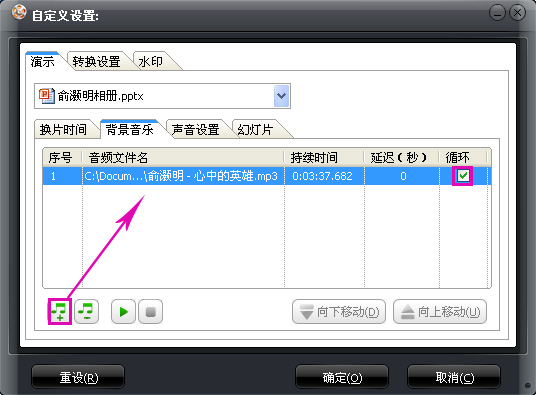Open the 声音设置 tab
The width and height of the screenshot is (536, 395).
coord(196,130)
